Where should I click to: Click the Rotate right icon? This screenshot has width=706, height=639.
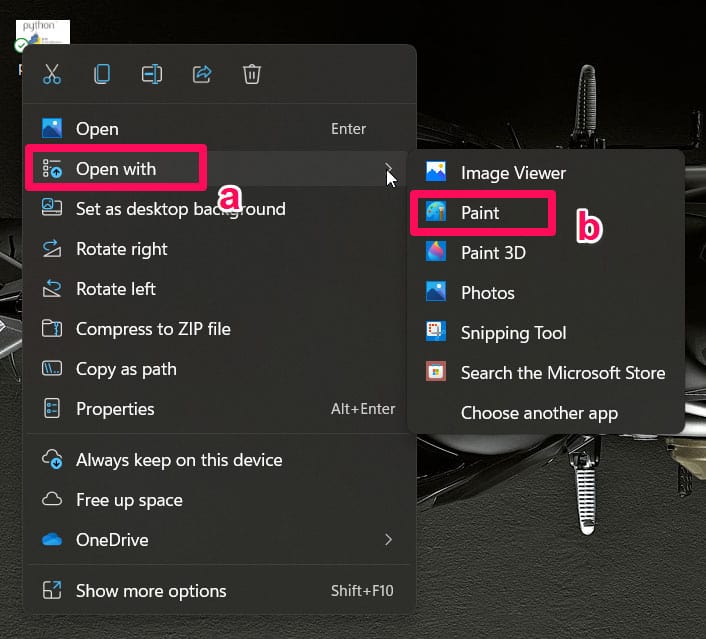[x=52, y=249]
